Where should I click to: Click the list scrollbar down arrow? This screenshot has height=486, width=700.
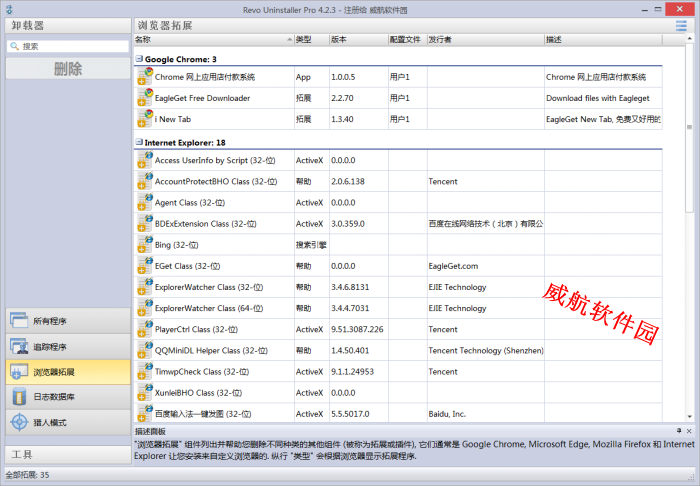pos(690,417)
